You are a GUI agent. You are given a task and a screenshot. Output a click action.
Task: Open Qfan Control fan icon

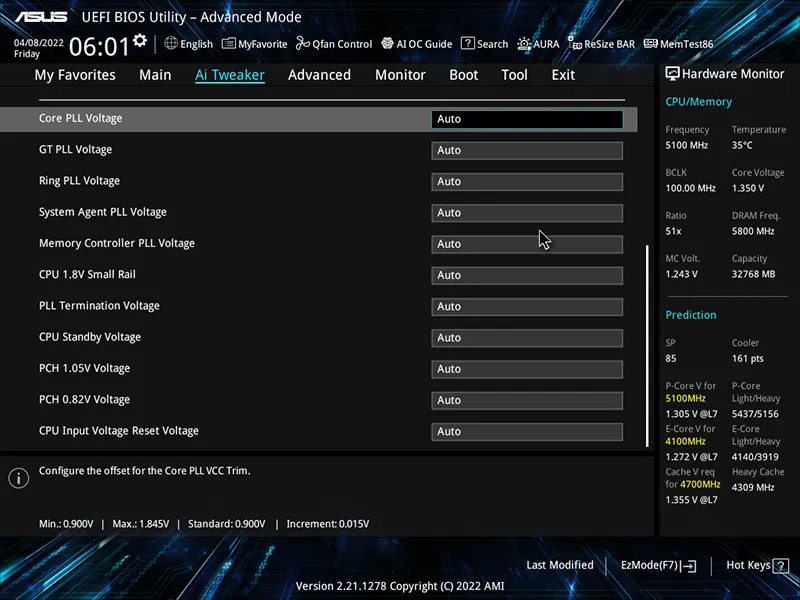303,43
